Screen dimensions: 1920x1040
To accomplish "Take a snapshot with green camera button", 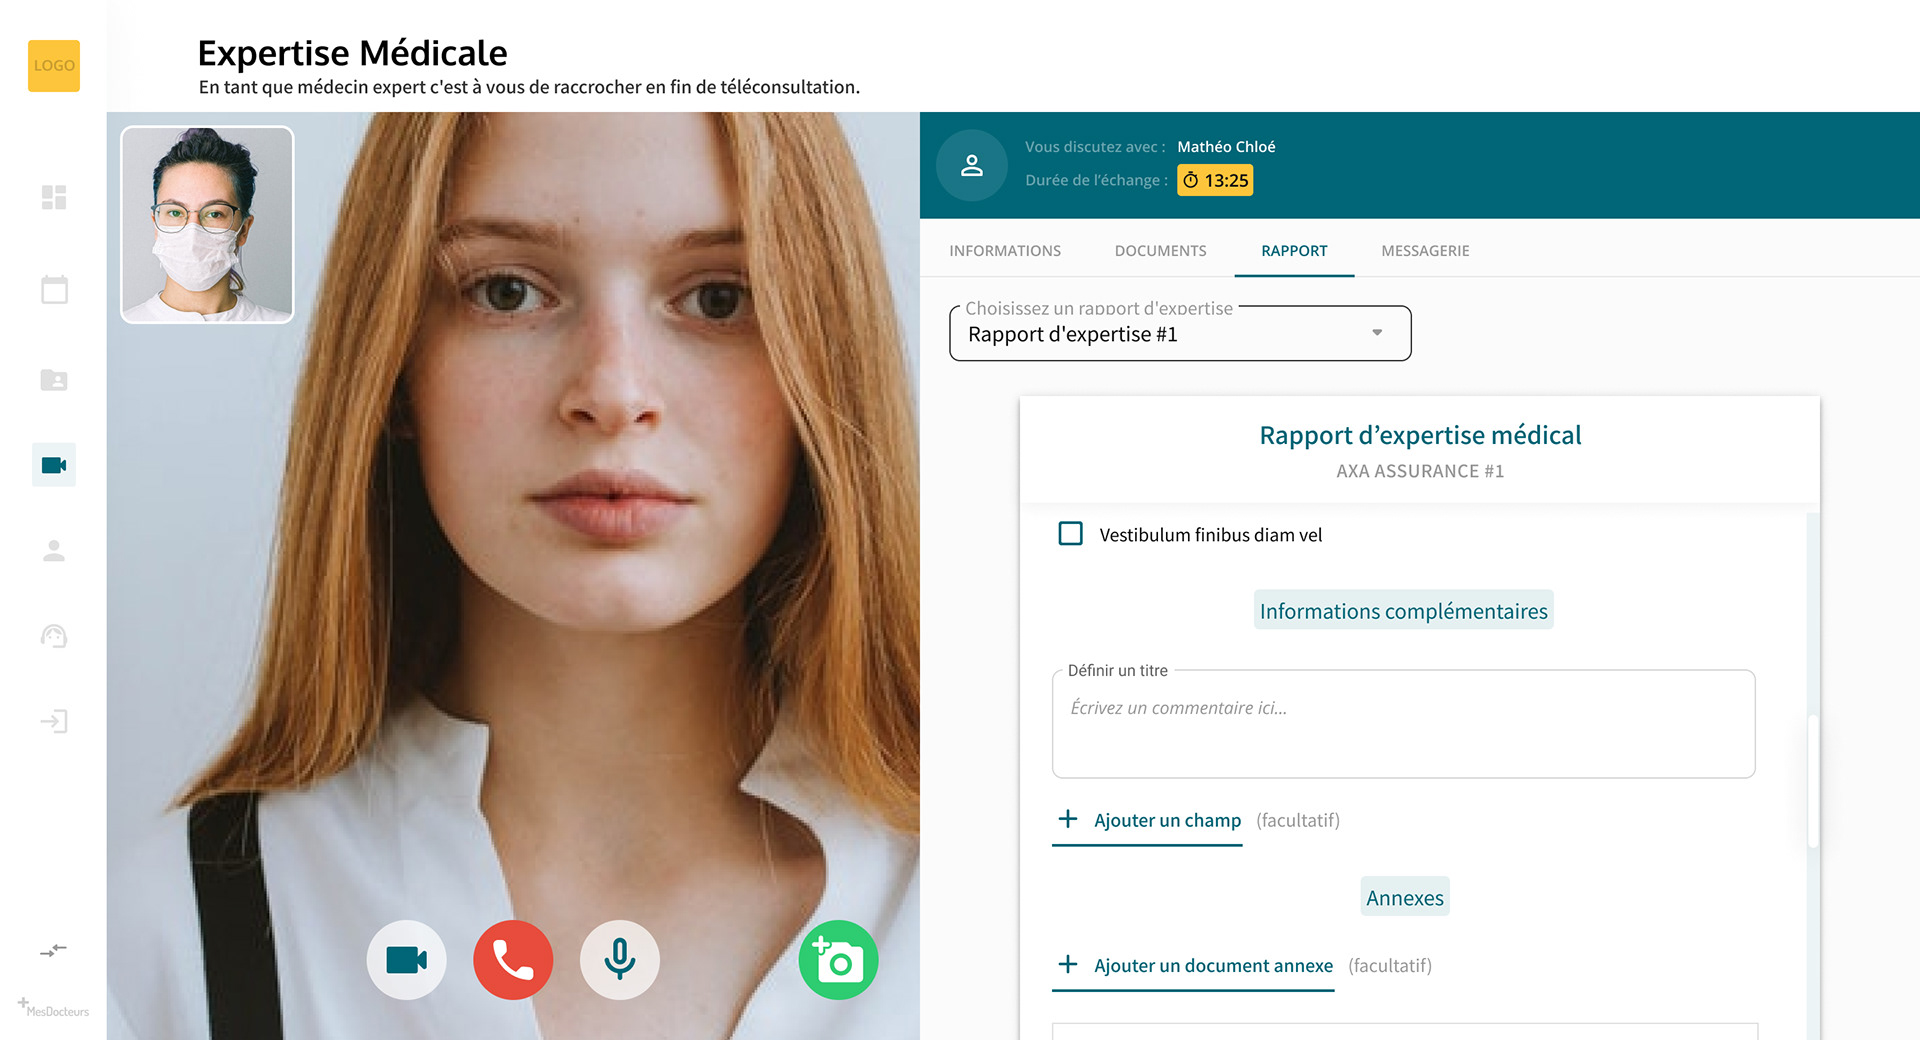I will tap(838, 960).
